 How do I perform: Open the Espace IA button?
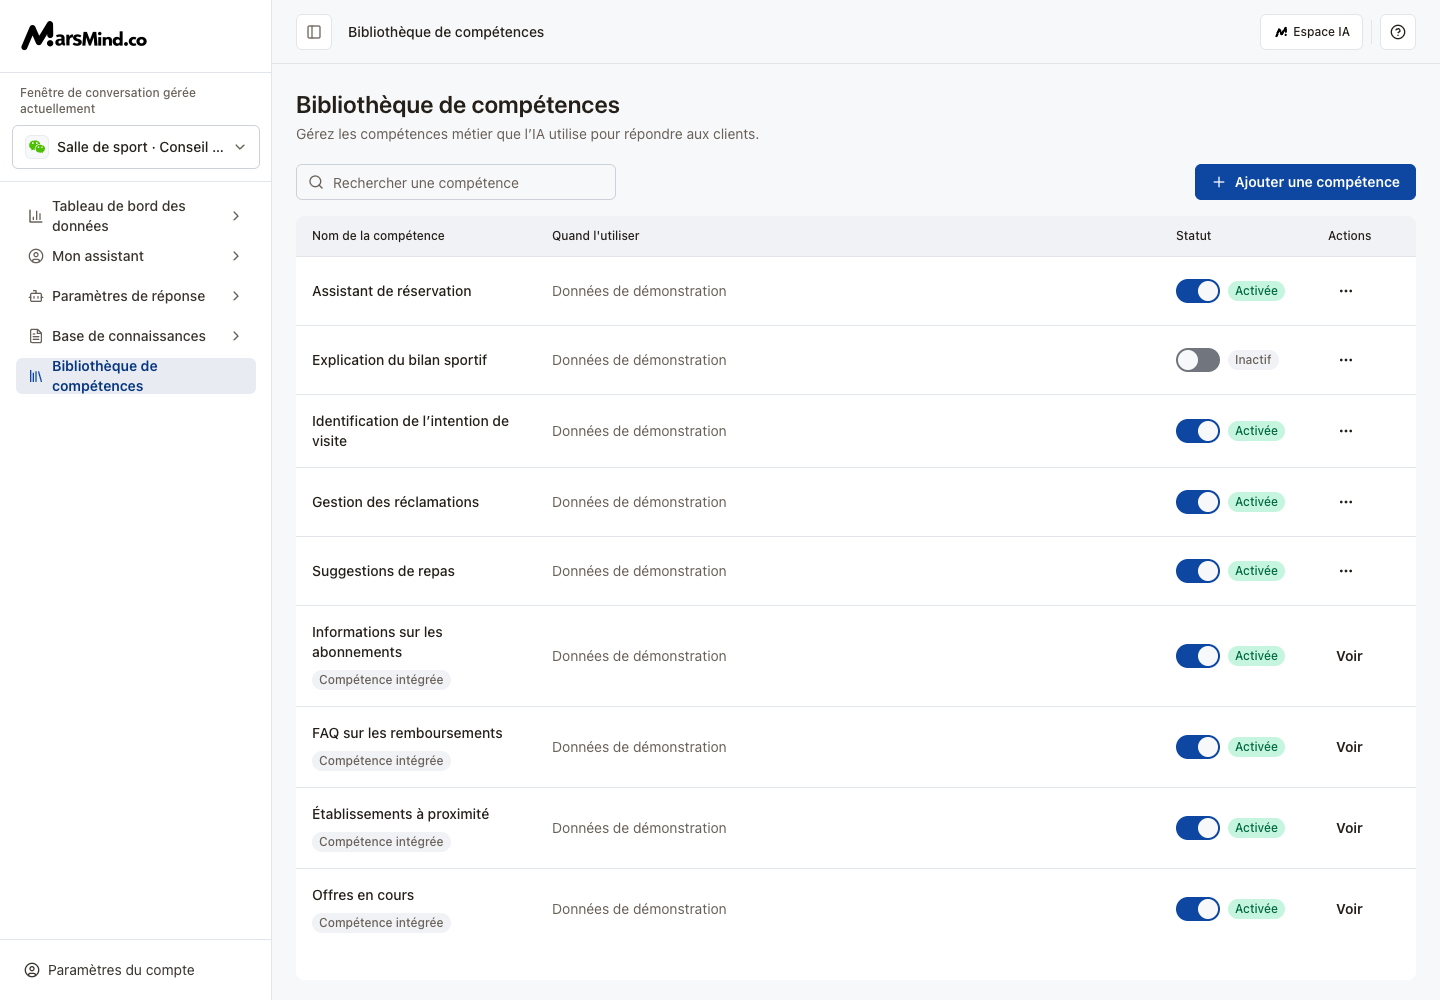coord(1311,32)
